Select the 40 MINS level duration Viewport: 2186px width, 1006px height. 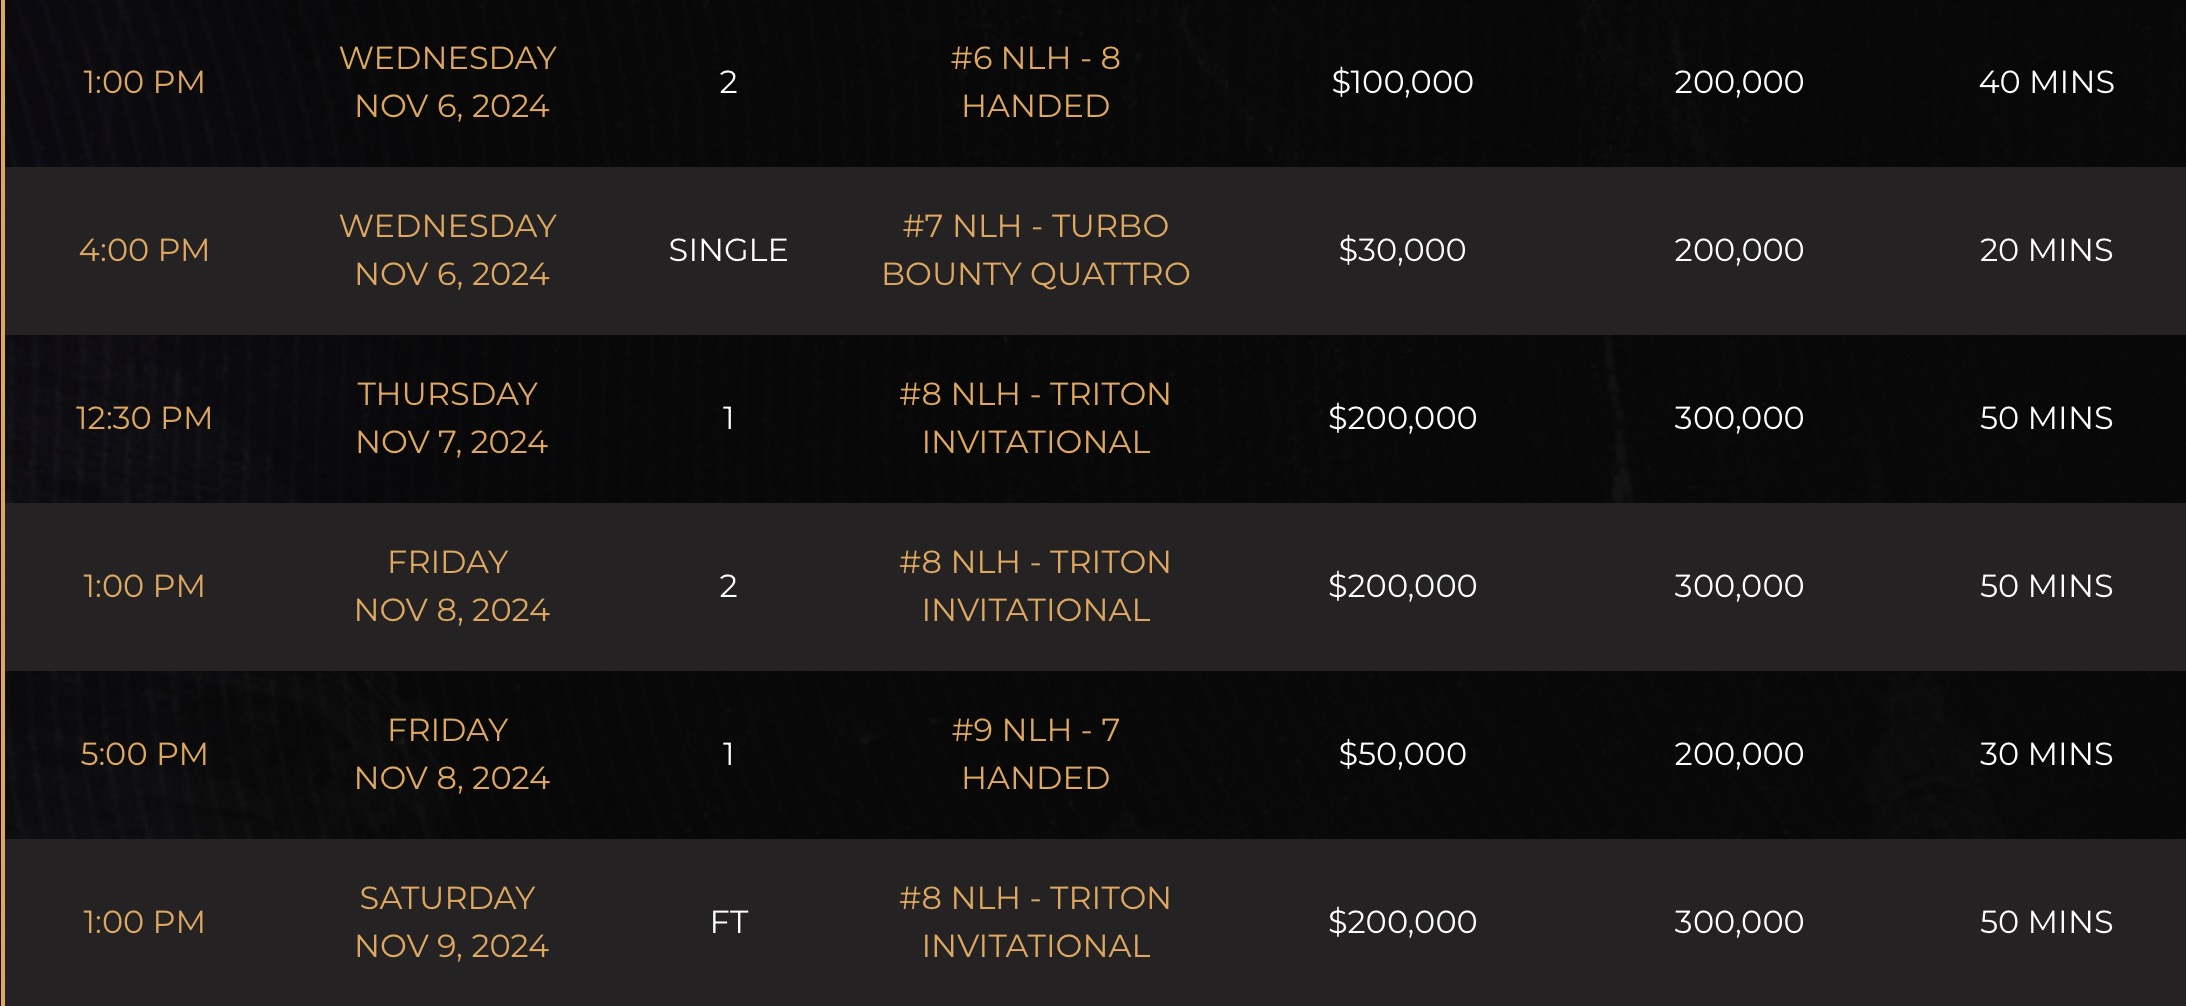click(x=2046, y=82)
